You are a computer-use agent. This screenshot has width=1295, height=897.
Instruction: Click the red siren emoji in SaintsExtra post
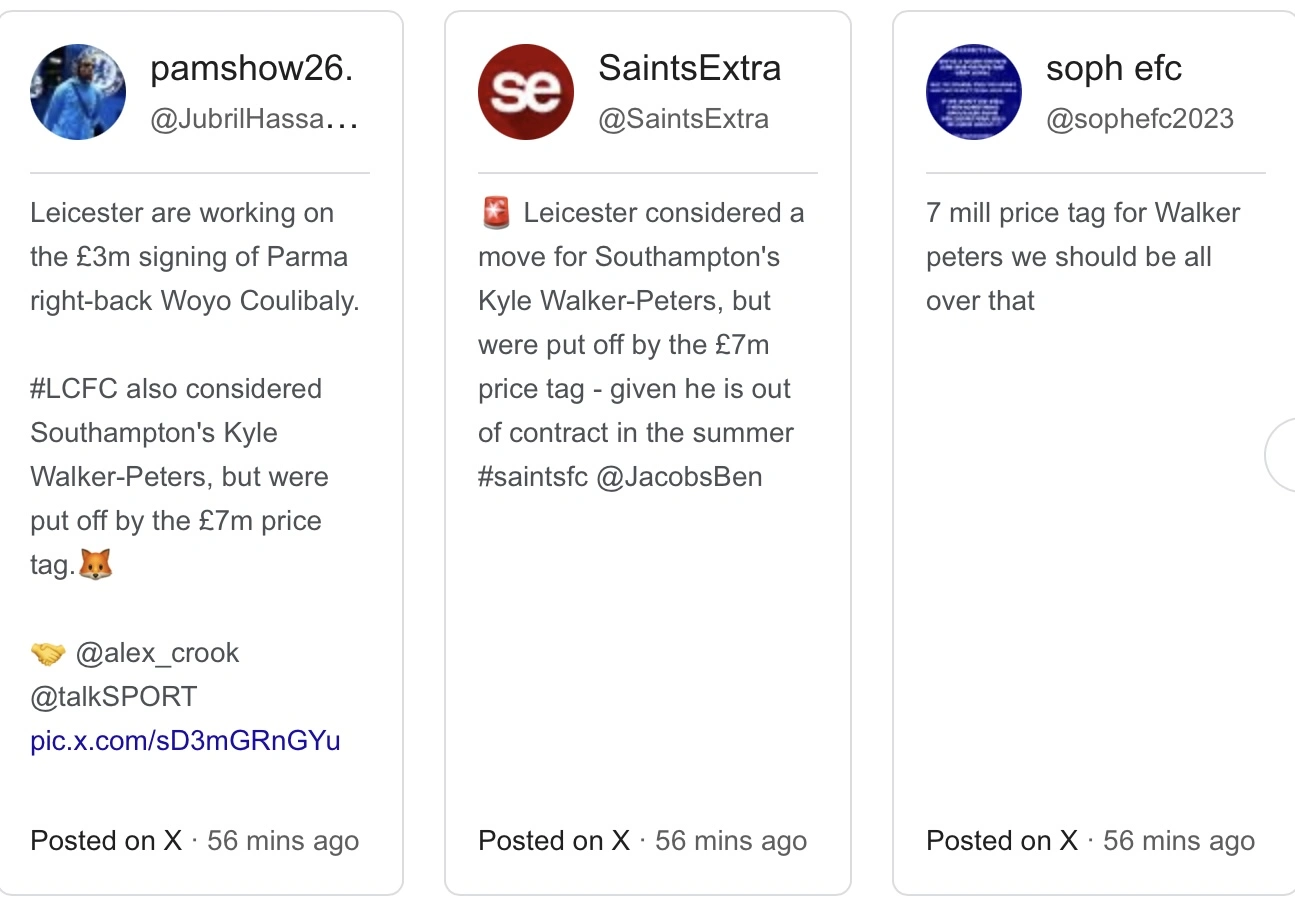coord(495,213)
